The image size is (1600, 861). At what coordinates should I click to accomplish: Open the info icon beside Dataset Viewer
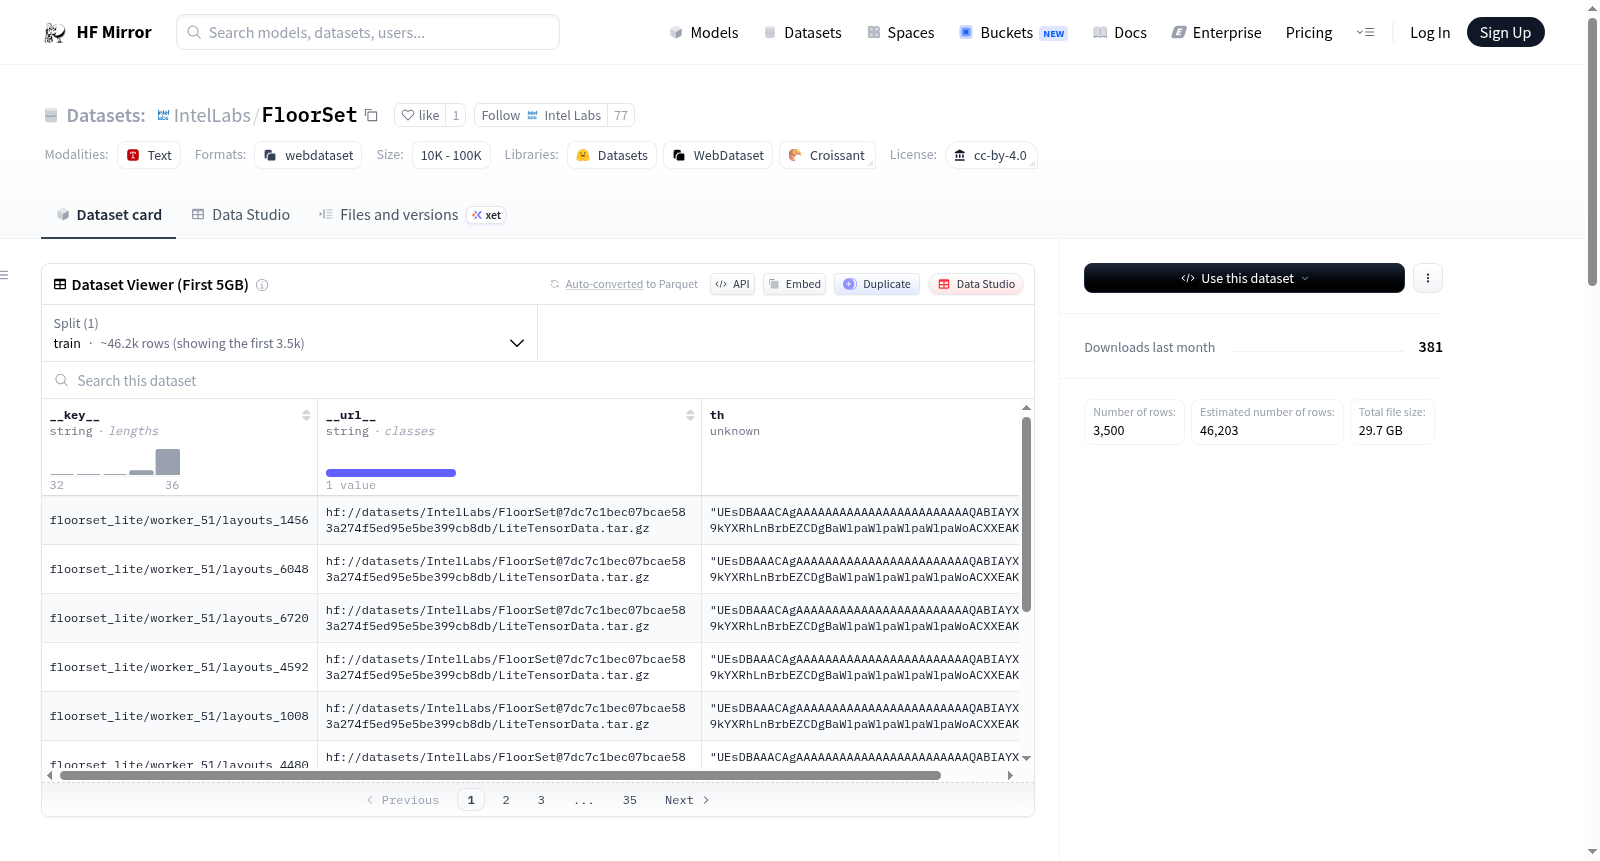pyautogui.click(x=262, y=285)
